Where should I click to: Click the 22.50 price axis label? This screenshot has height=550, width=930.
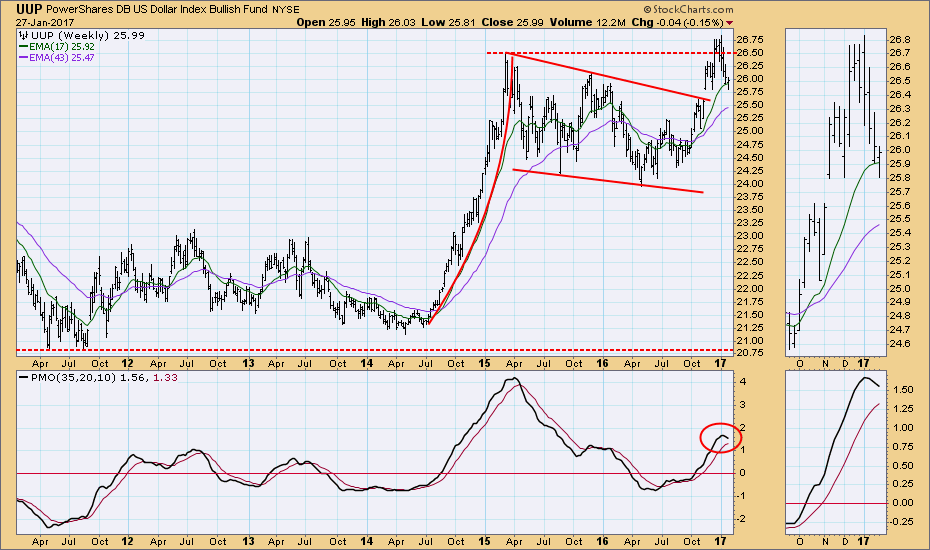[x=750, y=262]
